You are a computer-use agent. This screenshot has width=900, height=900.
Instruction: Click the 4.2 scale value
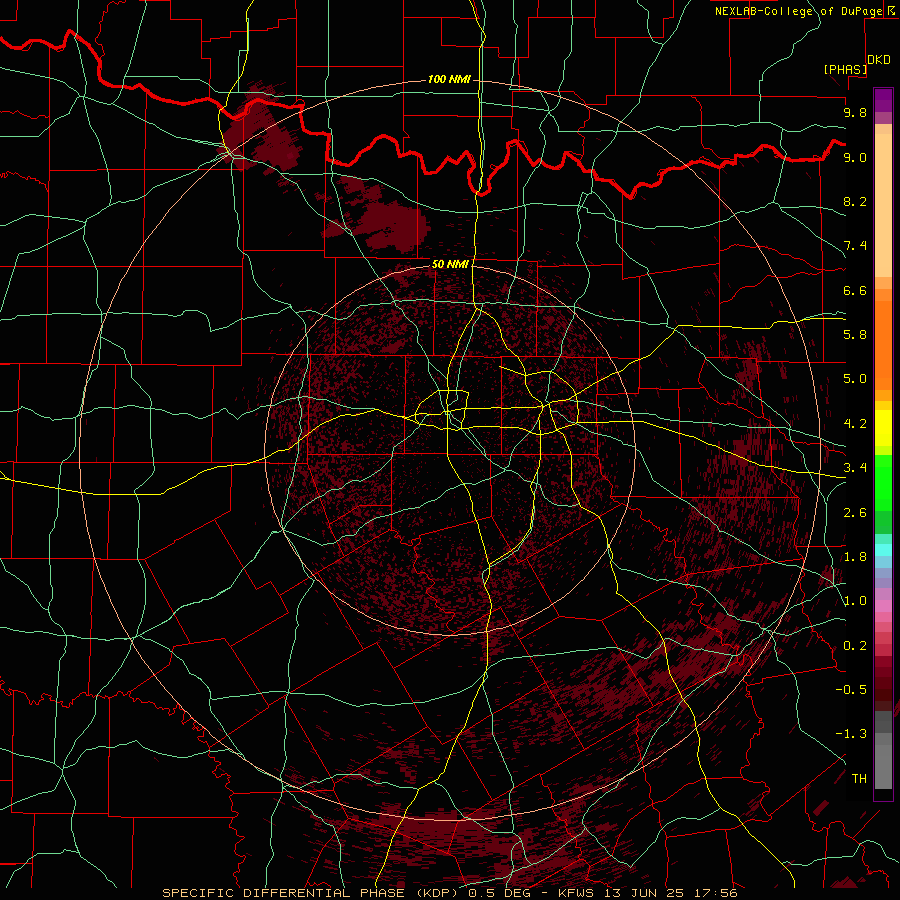(855, 424)
